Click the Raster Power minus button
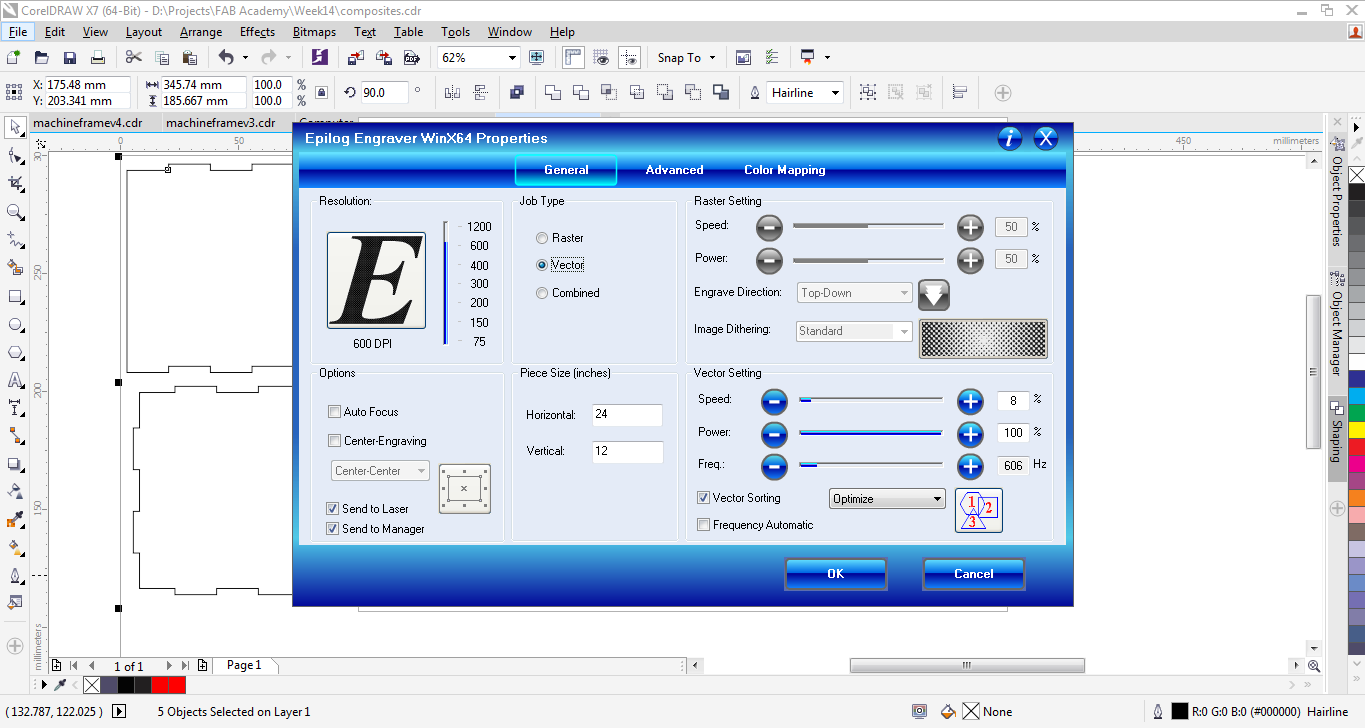The width and height of the screenshot is (1365, 728). coord(769,261)
